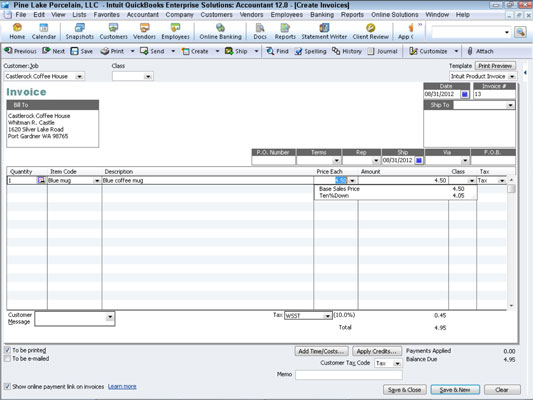Toggle Show online payment link checkbox
Viewport: 533px width, 400px height.
(7, 386)
